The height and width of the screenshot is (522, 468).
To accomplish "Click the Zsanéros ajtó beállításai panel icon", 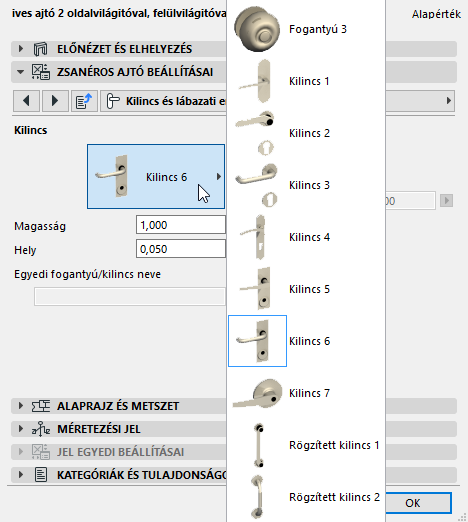I will [41, 72].
